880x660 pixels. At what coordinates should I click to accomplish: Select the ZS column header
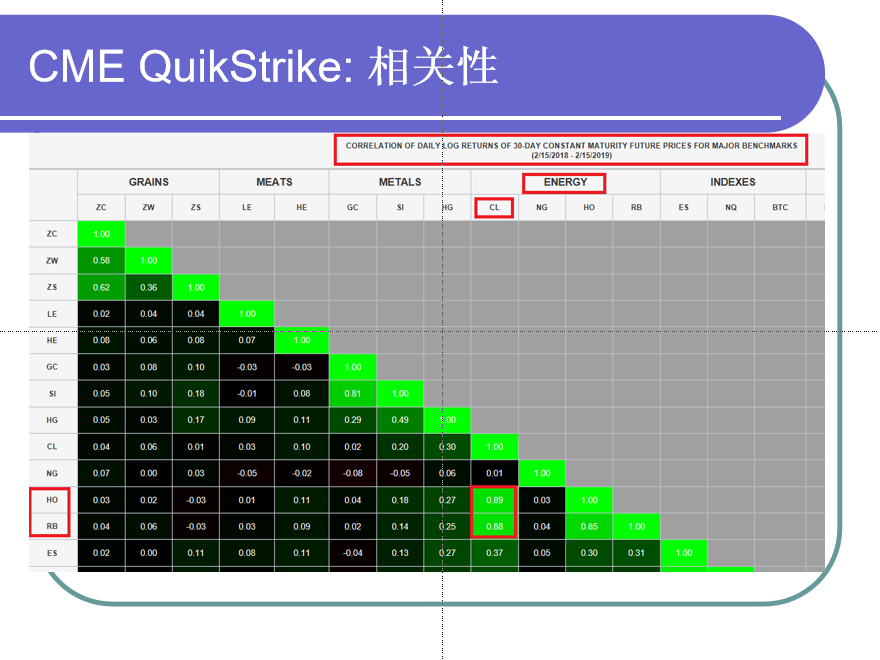click(x=195, y=207)
